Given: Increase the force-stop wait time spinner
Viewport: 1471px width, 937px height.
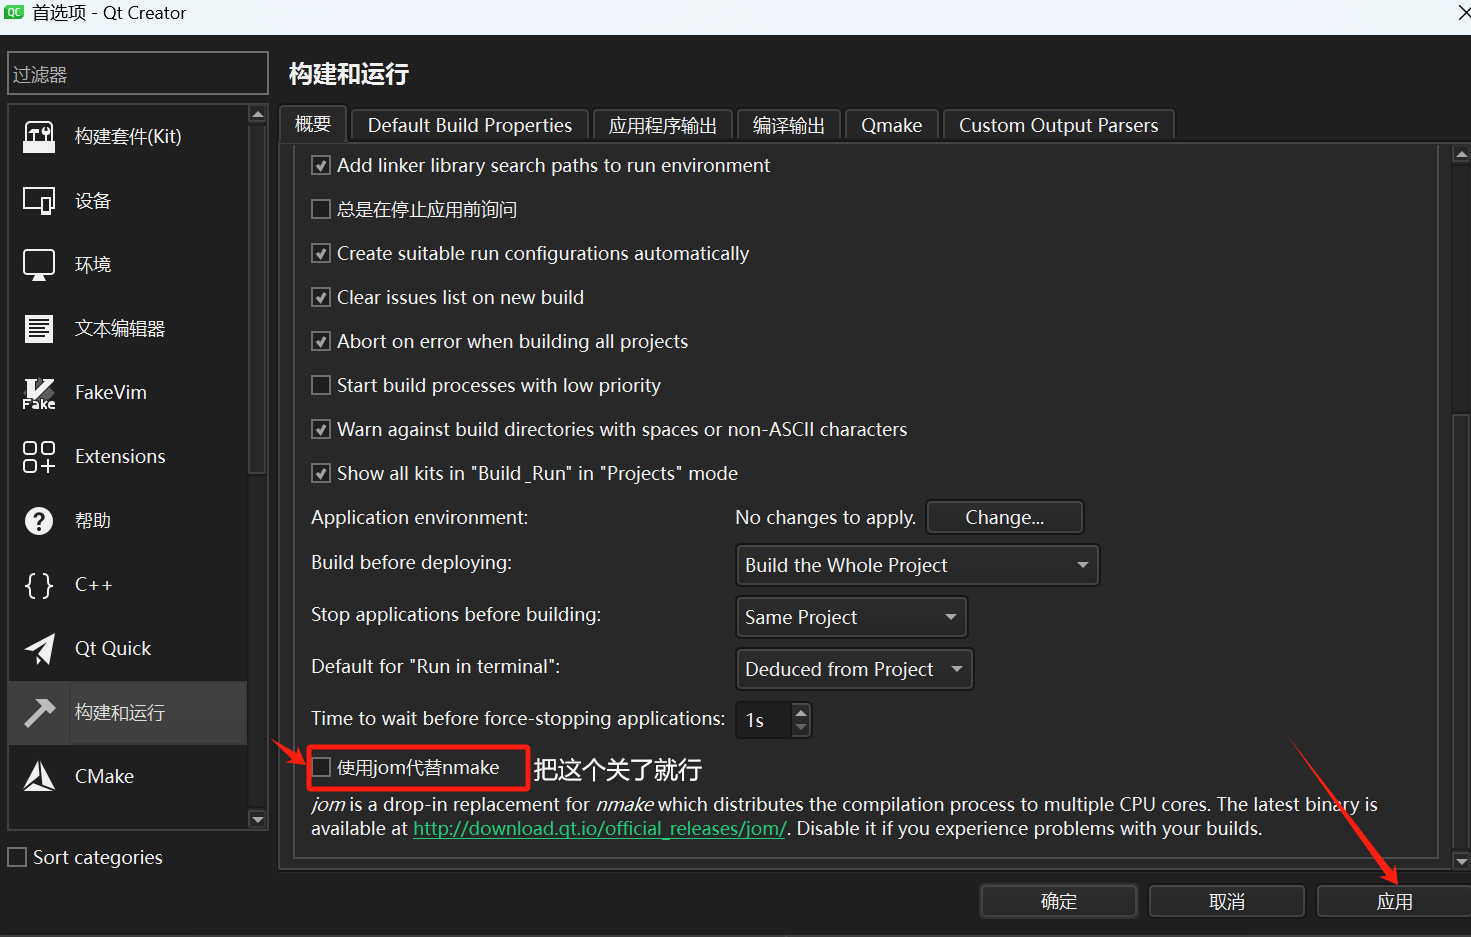Looking at the screenshot, I should click(x=801, y=713).
